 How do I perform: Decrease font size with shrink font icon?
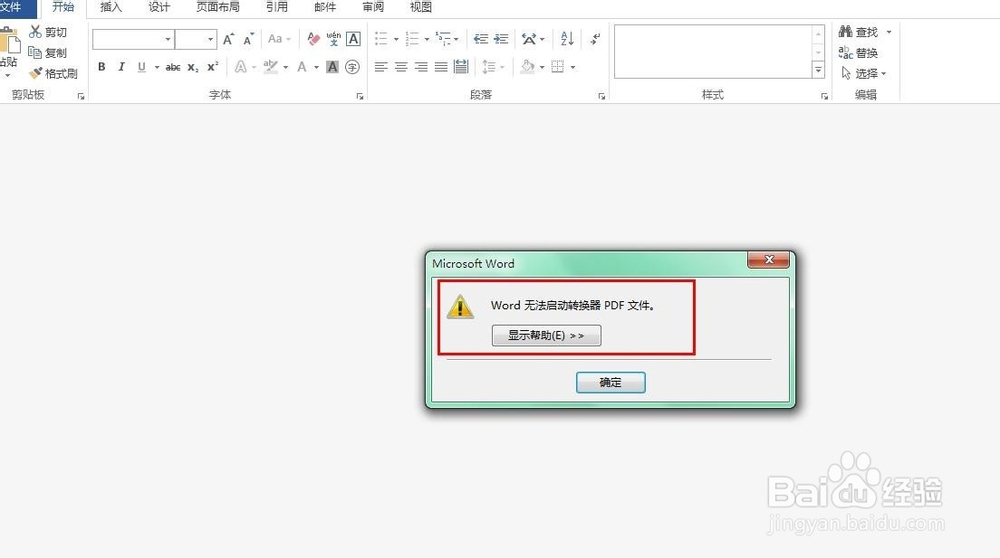click(x=249, y=40)
